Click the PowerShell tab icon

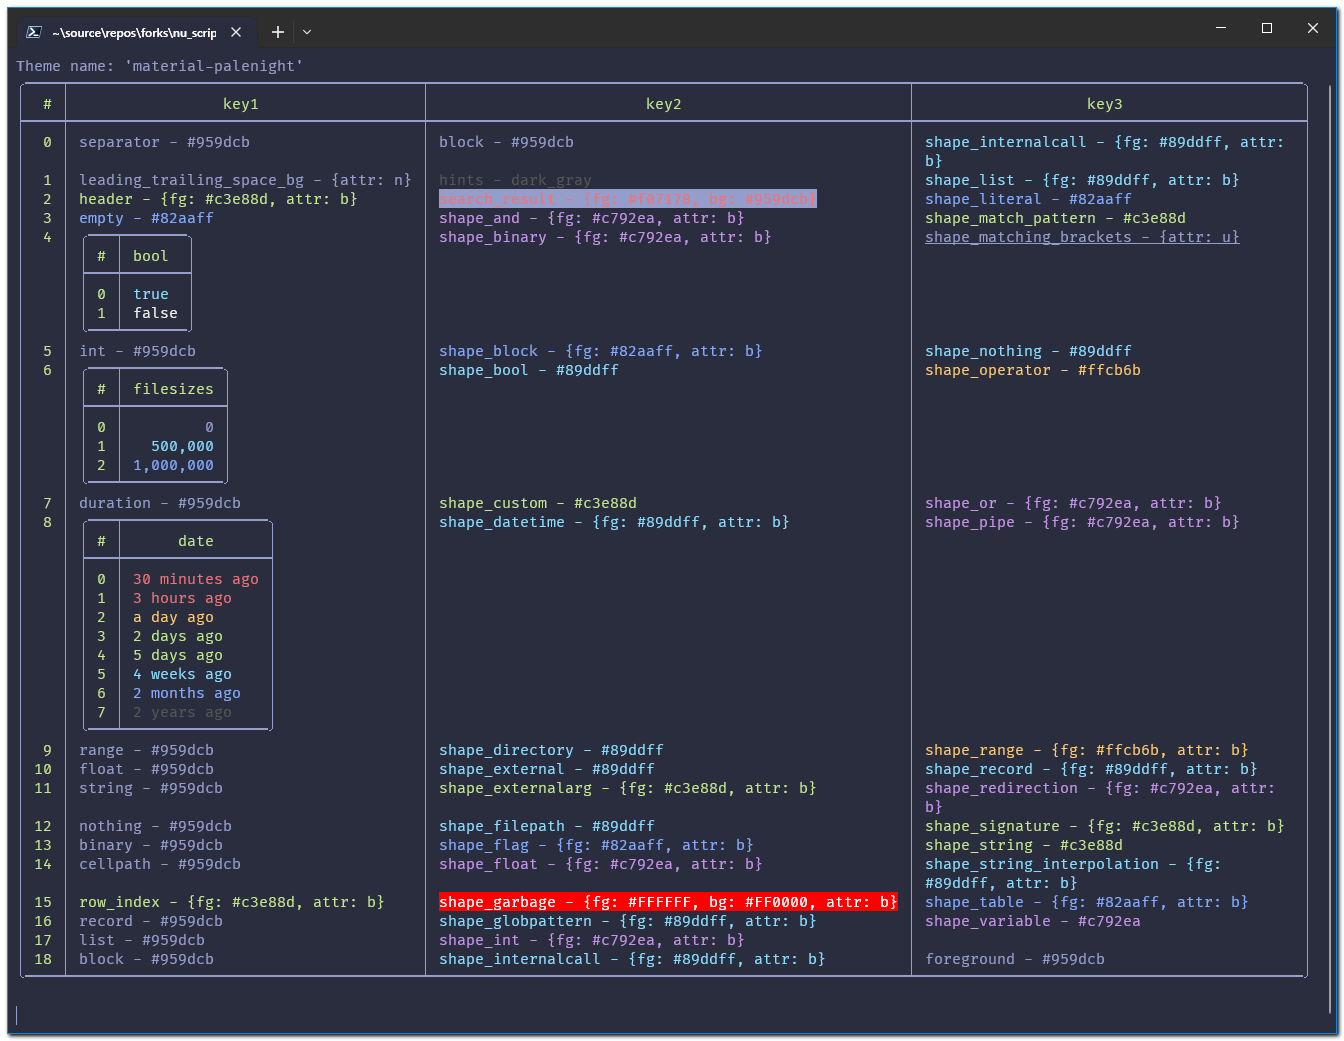point(33,32)
